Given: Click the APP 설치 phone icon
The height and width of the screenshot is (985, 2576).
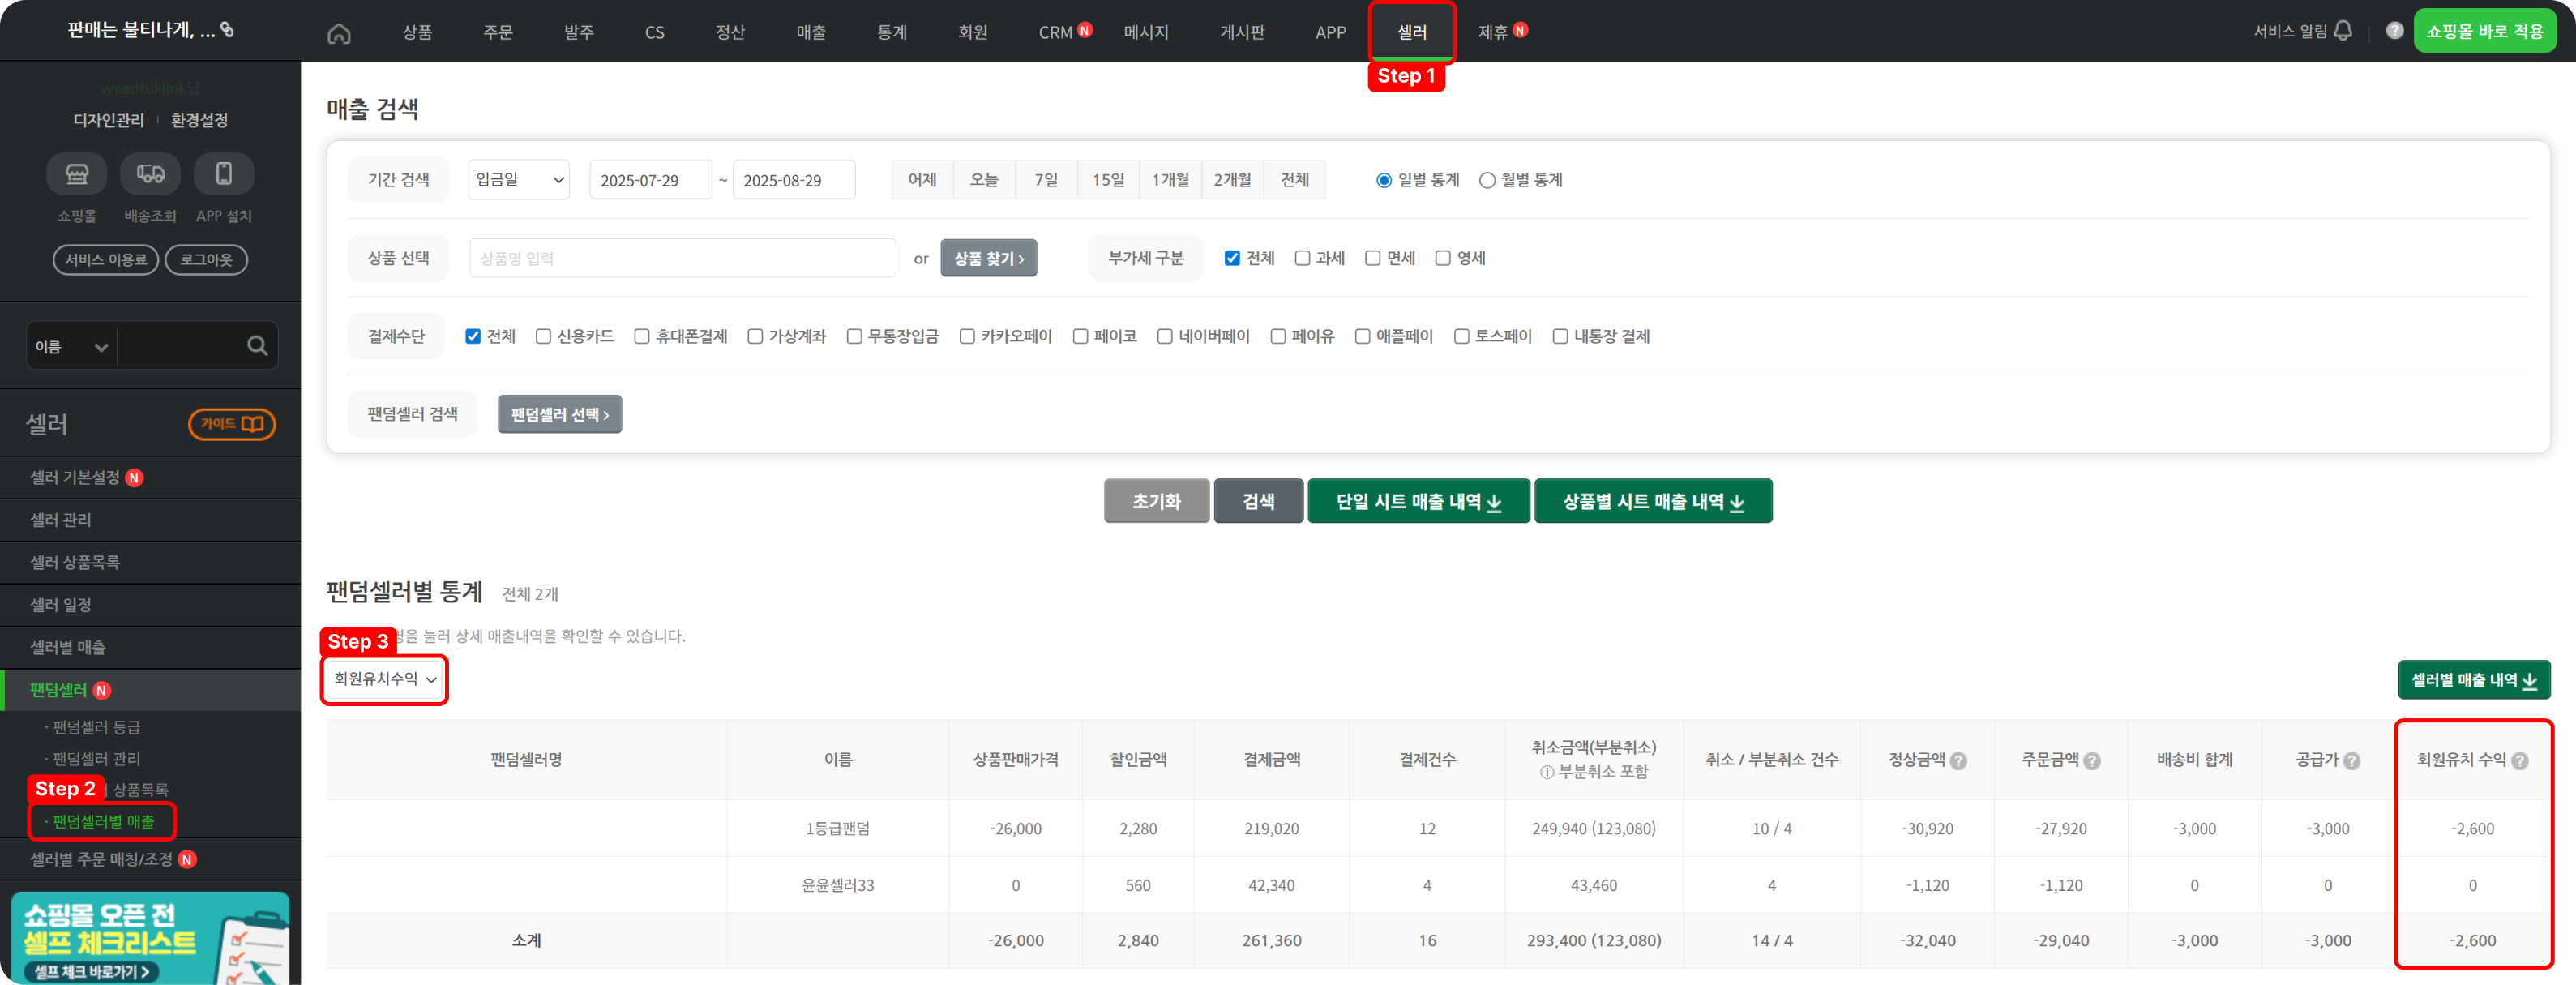Looking at the screenshot, I should point(224,174).
